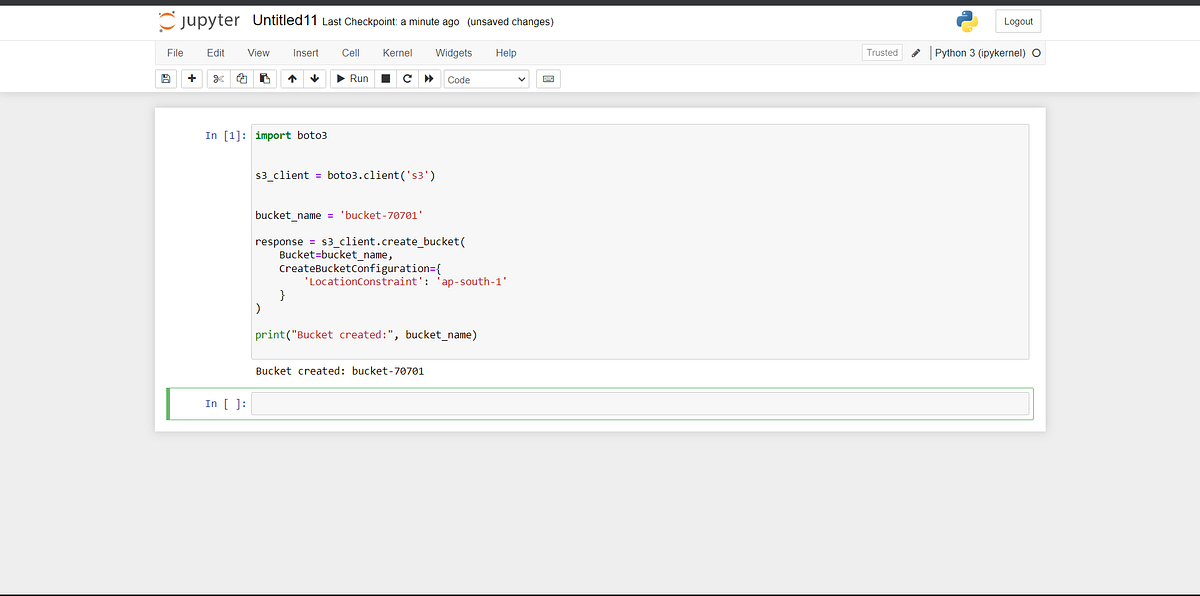Image resolution: width=1200 pixels, height=596 pixels.
Task: Click the Trusted notebook indicator
Action: tap(882, 52)
